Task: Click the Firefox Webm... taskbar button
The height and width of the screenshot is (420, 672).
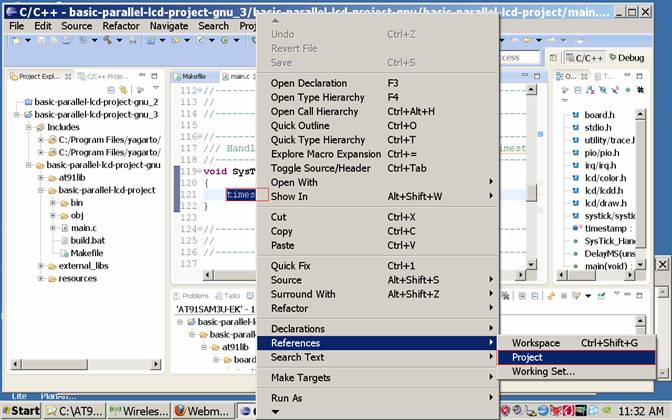Action: point(204,411)
